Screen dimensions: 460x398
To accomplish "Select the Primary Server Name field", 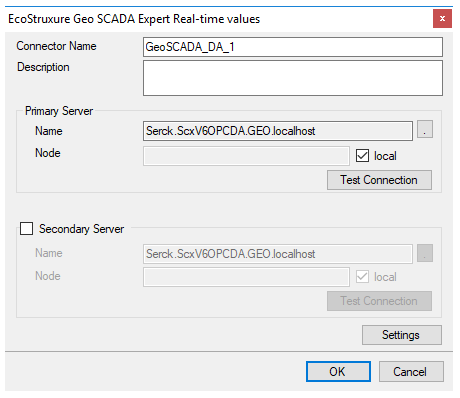I will [x=278, y=131].
